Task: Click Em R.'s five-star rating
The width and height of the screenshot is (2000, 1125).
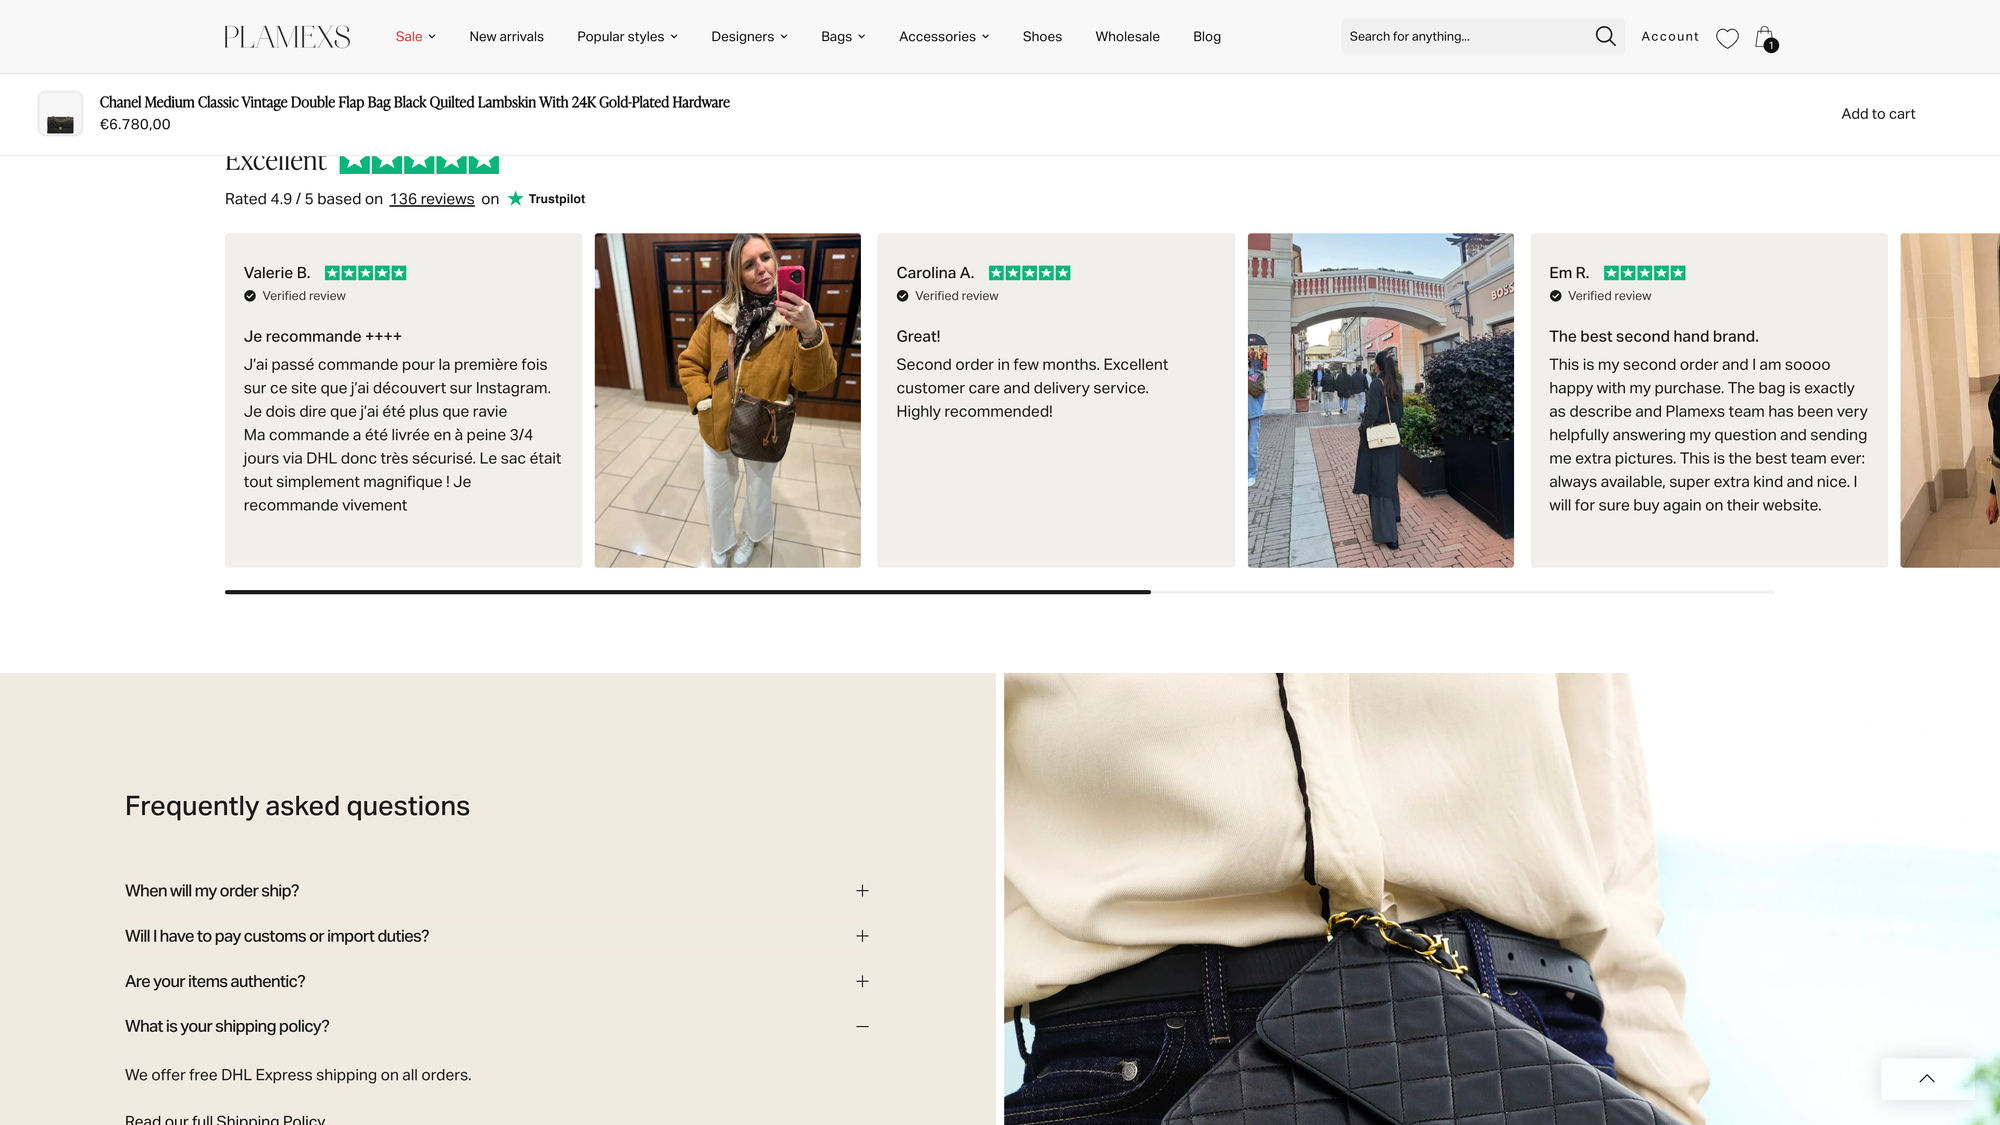Action: coord(1644,273)
